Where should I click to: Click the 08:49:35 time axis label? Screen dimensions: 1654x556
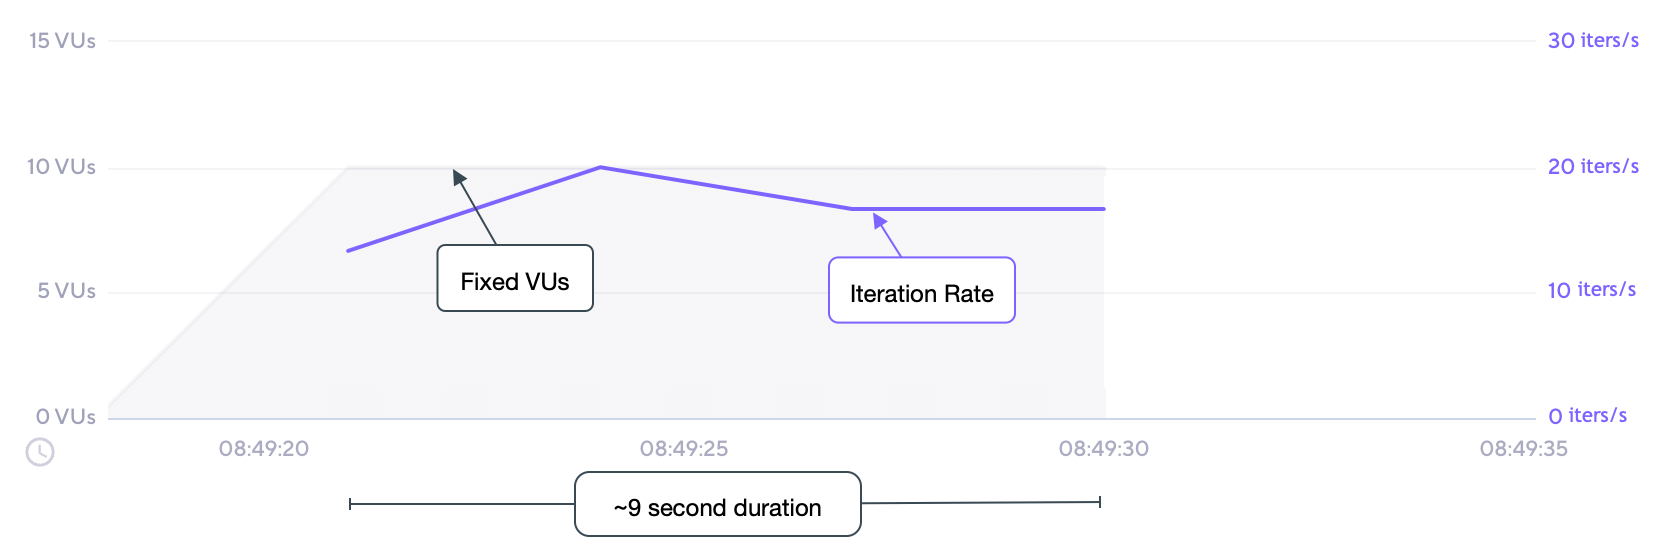coord(1524,449)
